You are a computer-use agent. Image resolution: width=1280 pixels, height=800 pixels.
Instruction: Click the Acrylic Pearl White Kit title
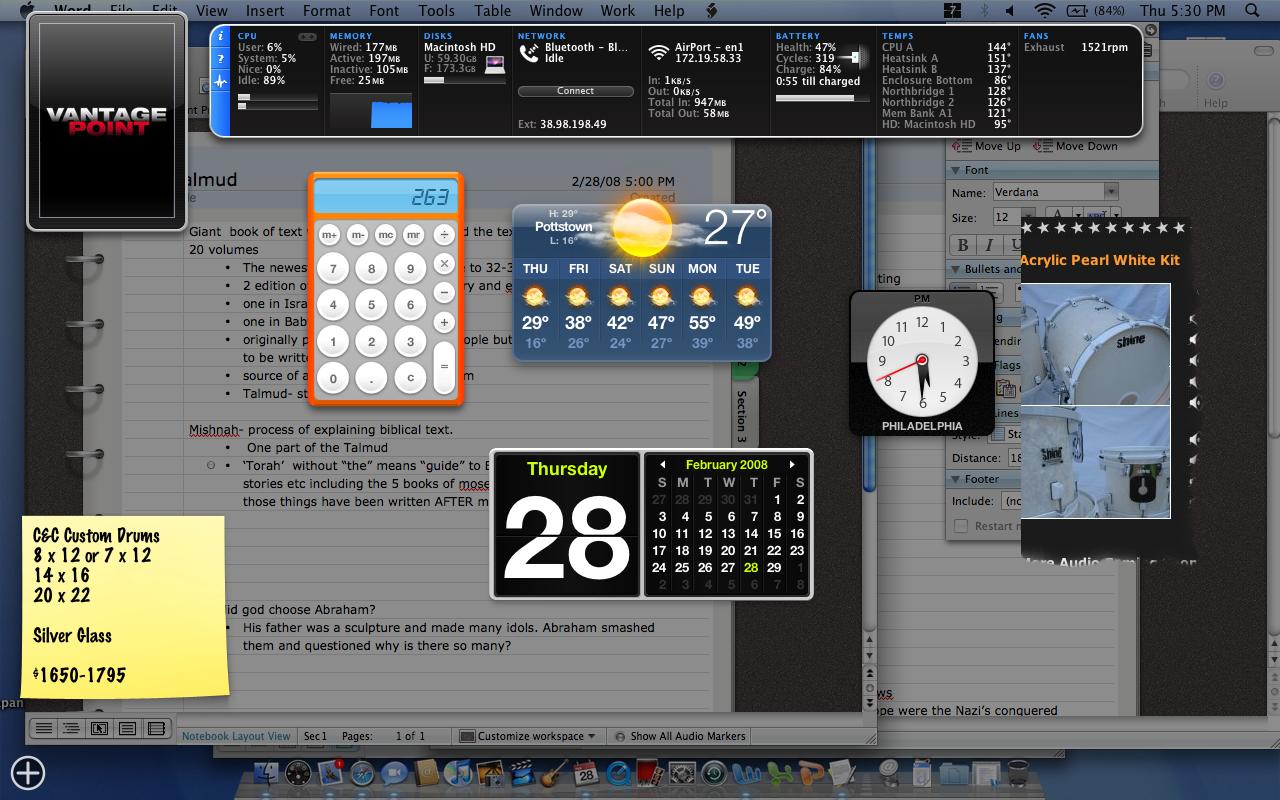(x=1100, y=260)
